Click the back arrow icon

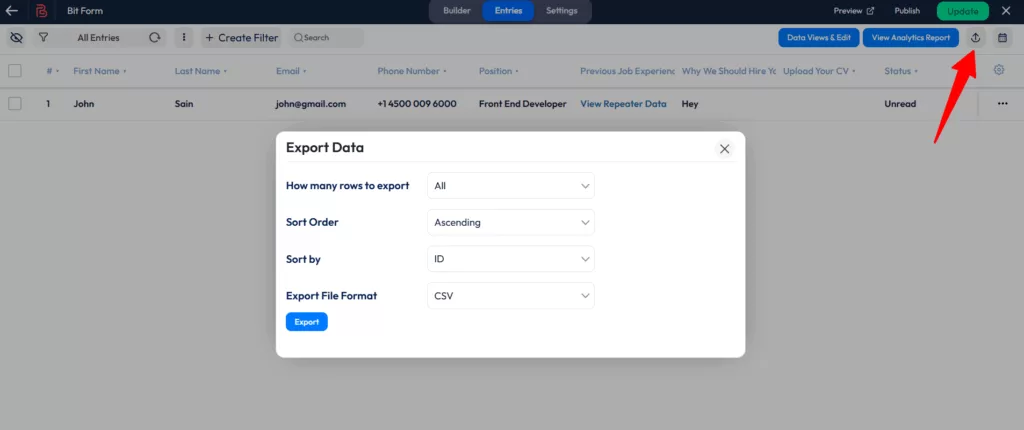point(12,11)
